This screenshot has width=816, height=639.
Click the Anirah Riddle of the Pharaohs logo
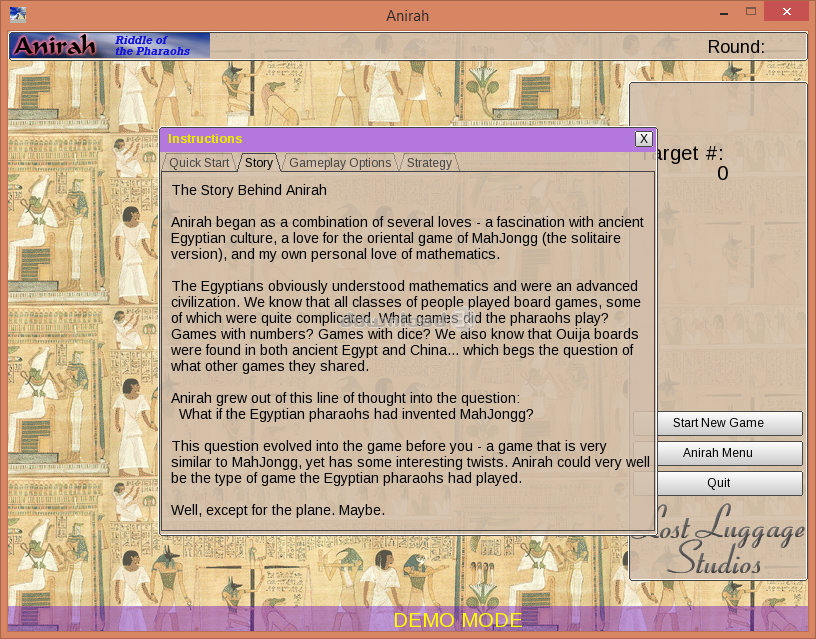point(110,46)
